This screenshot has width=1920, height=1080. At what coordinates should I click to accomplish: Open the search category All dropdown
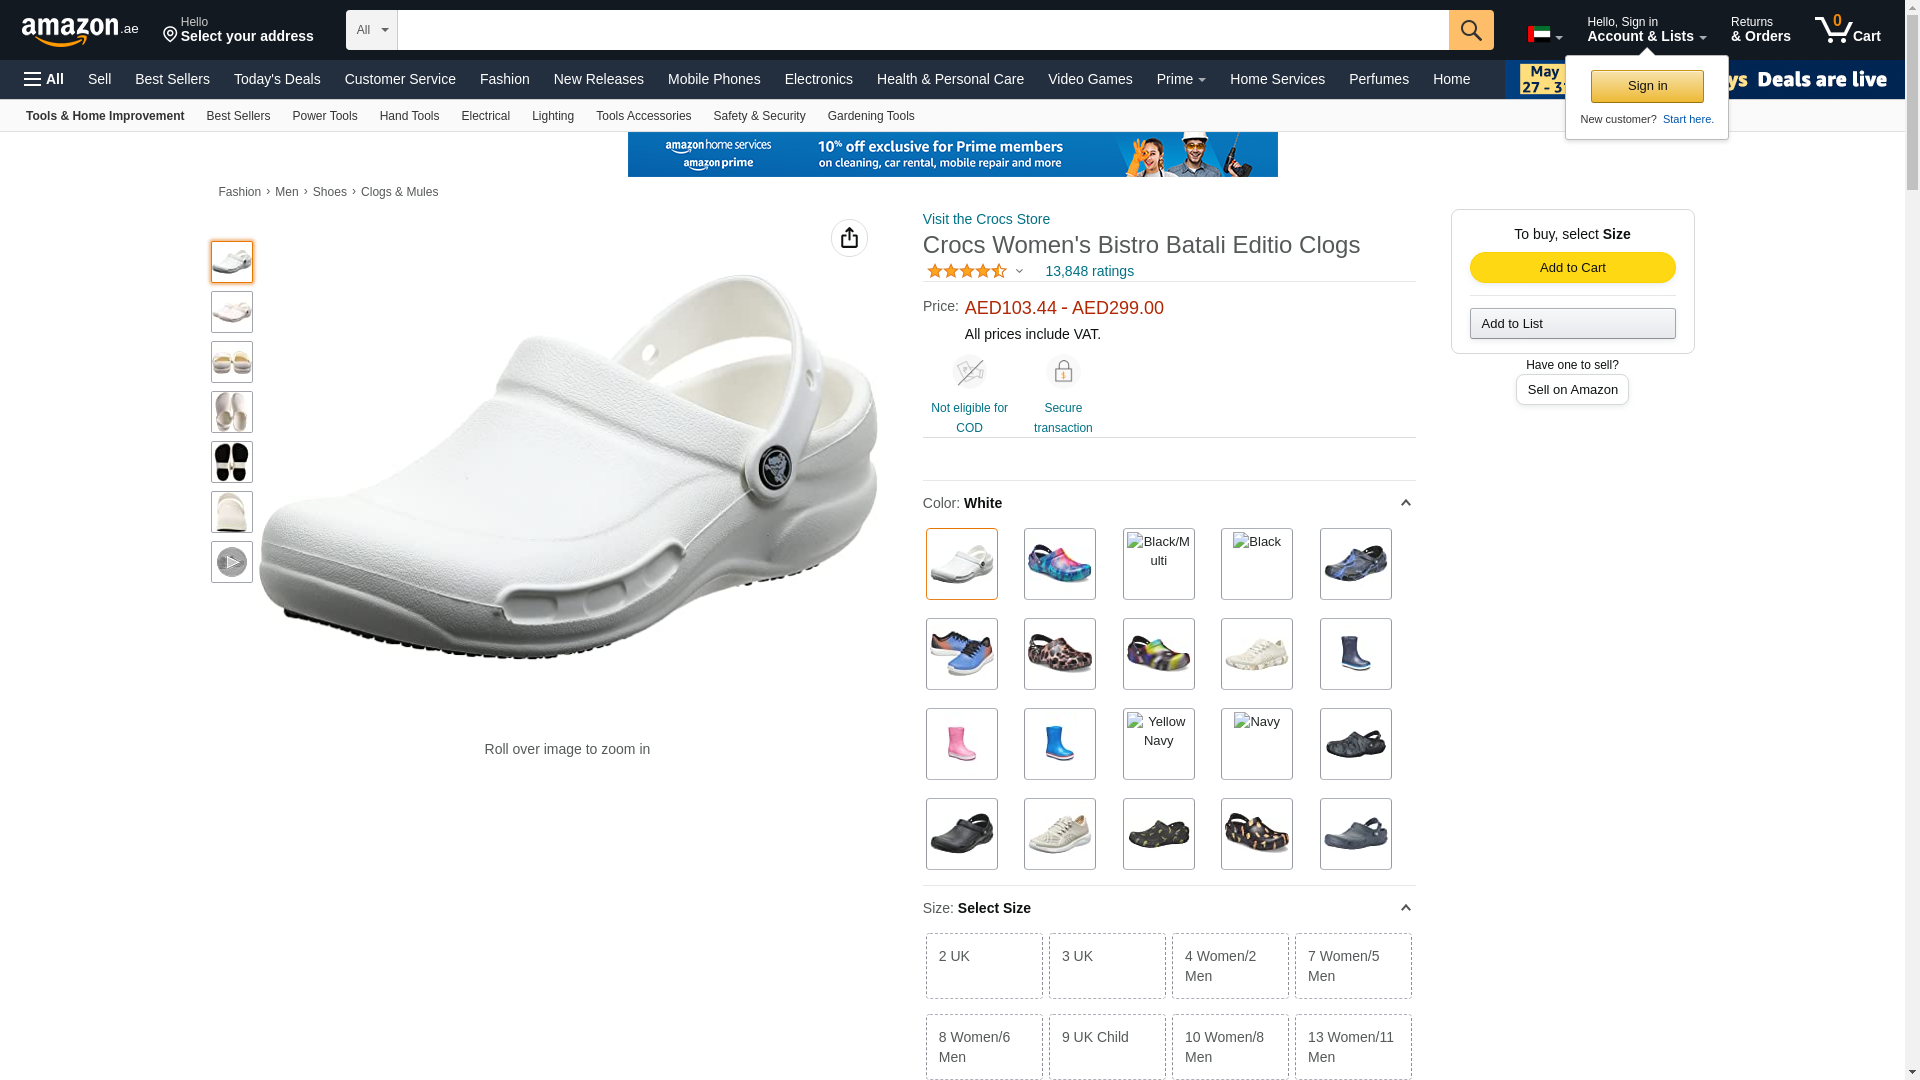pyautogui.click(x=372, y=30)
